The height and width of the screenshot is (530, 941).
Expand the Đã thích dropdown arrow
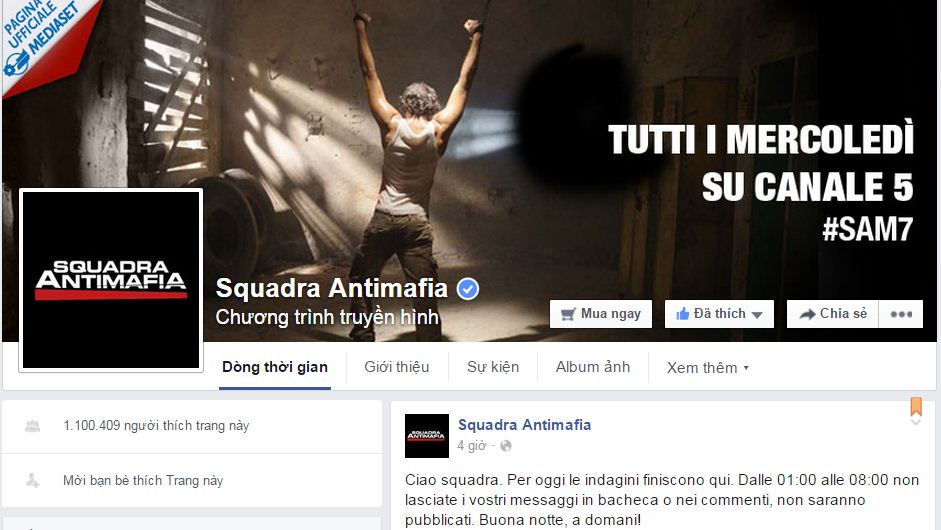click(x=757, y=315)
